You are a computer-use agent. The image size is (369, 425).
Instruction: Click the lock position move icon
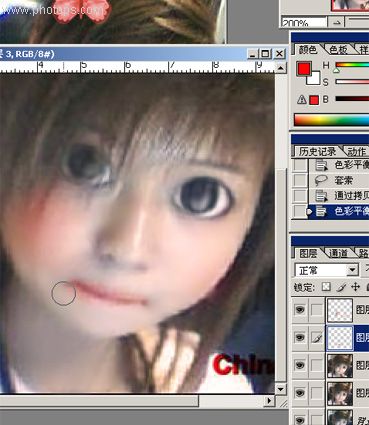(x=356, y=287)
